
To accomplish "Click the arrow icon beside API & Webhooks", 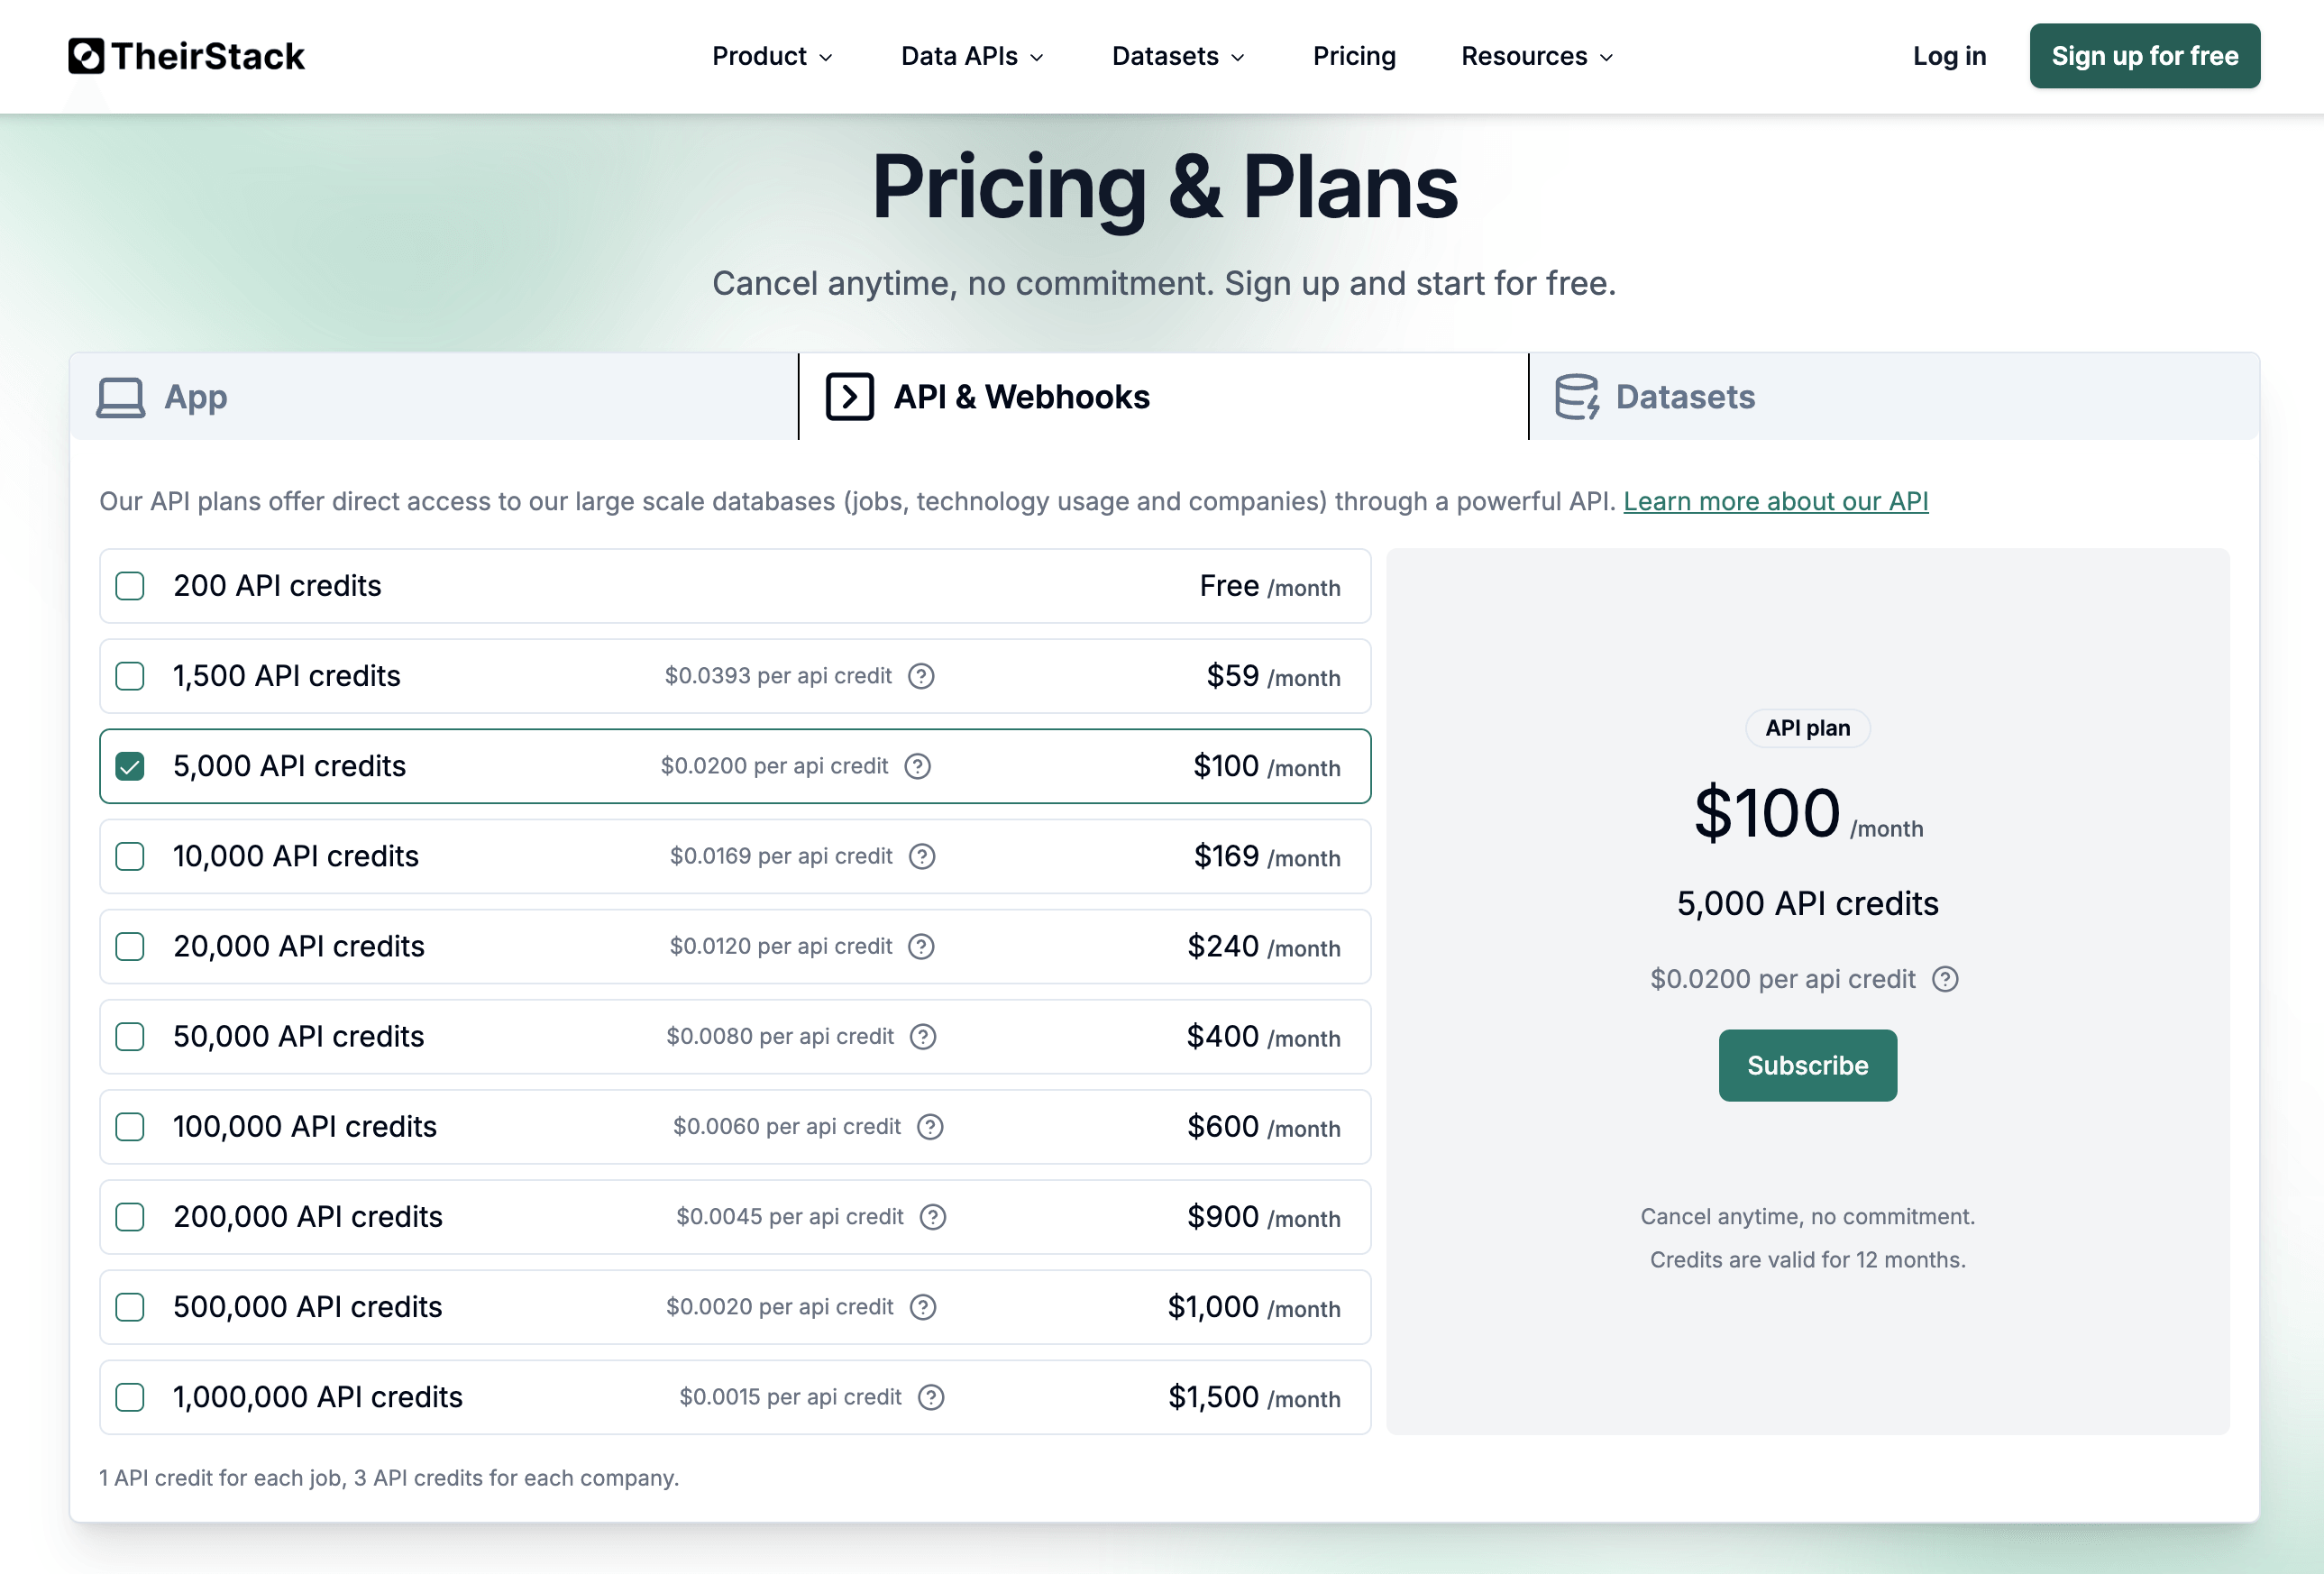I will click(x=849, y=396).
